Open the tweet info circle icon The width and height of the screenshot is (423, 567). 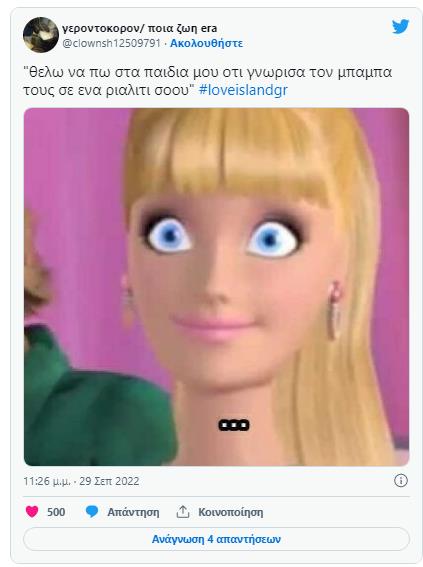pyautogui.click(x=401, y=481)
